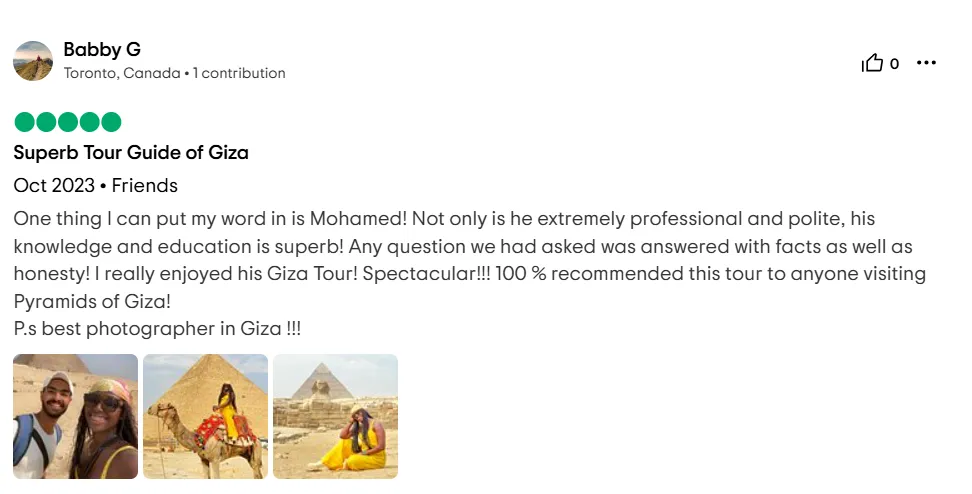Open the three-dot more options menu
The height and width of the screenshot is (494, 972).
(x=926, y=63)
